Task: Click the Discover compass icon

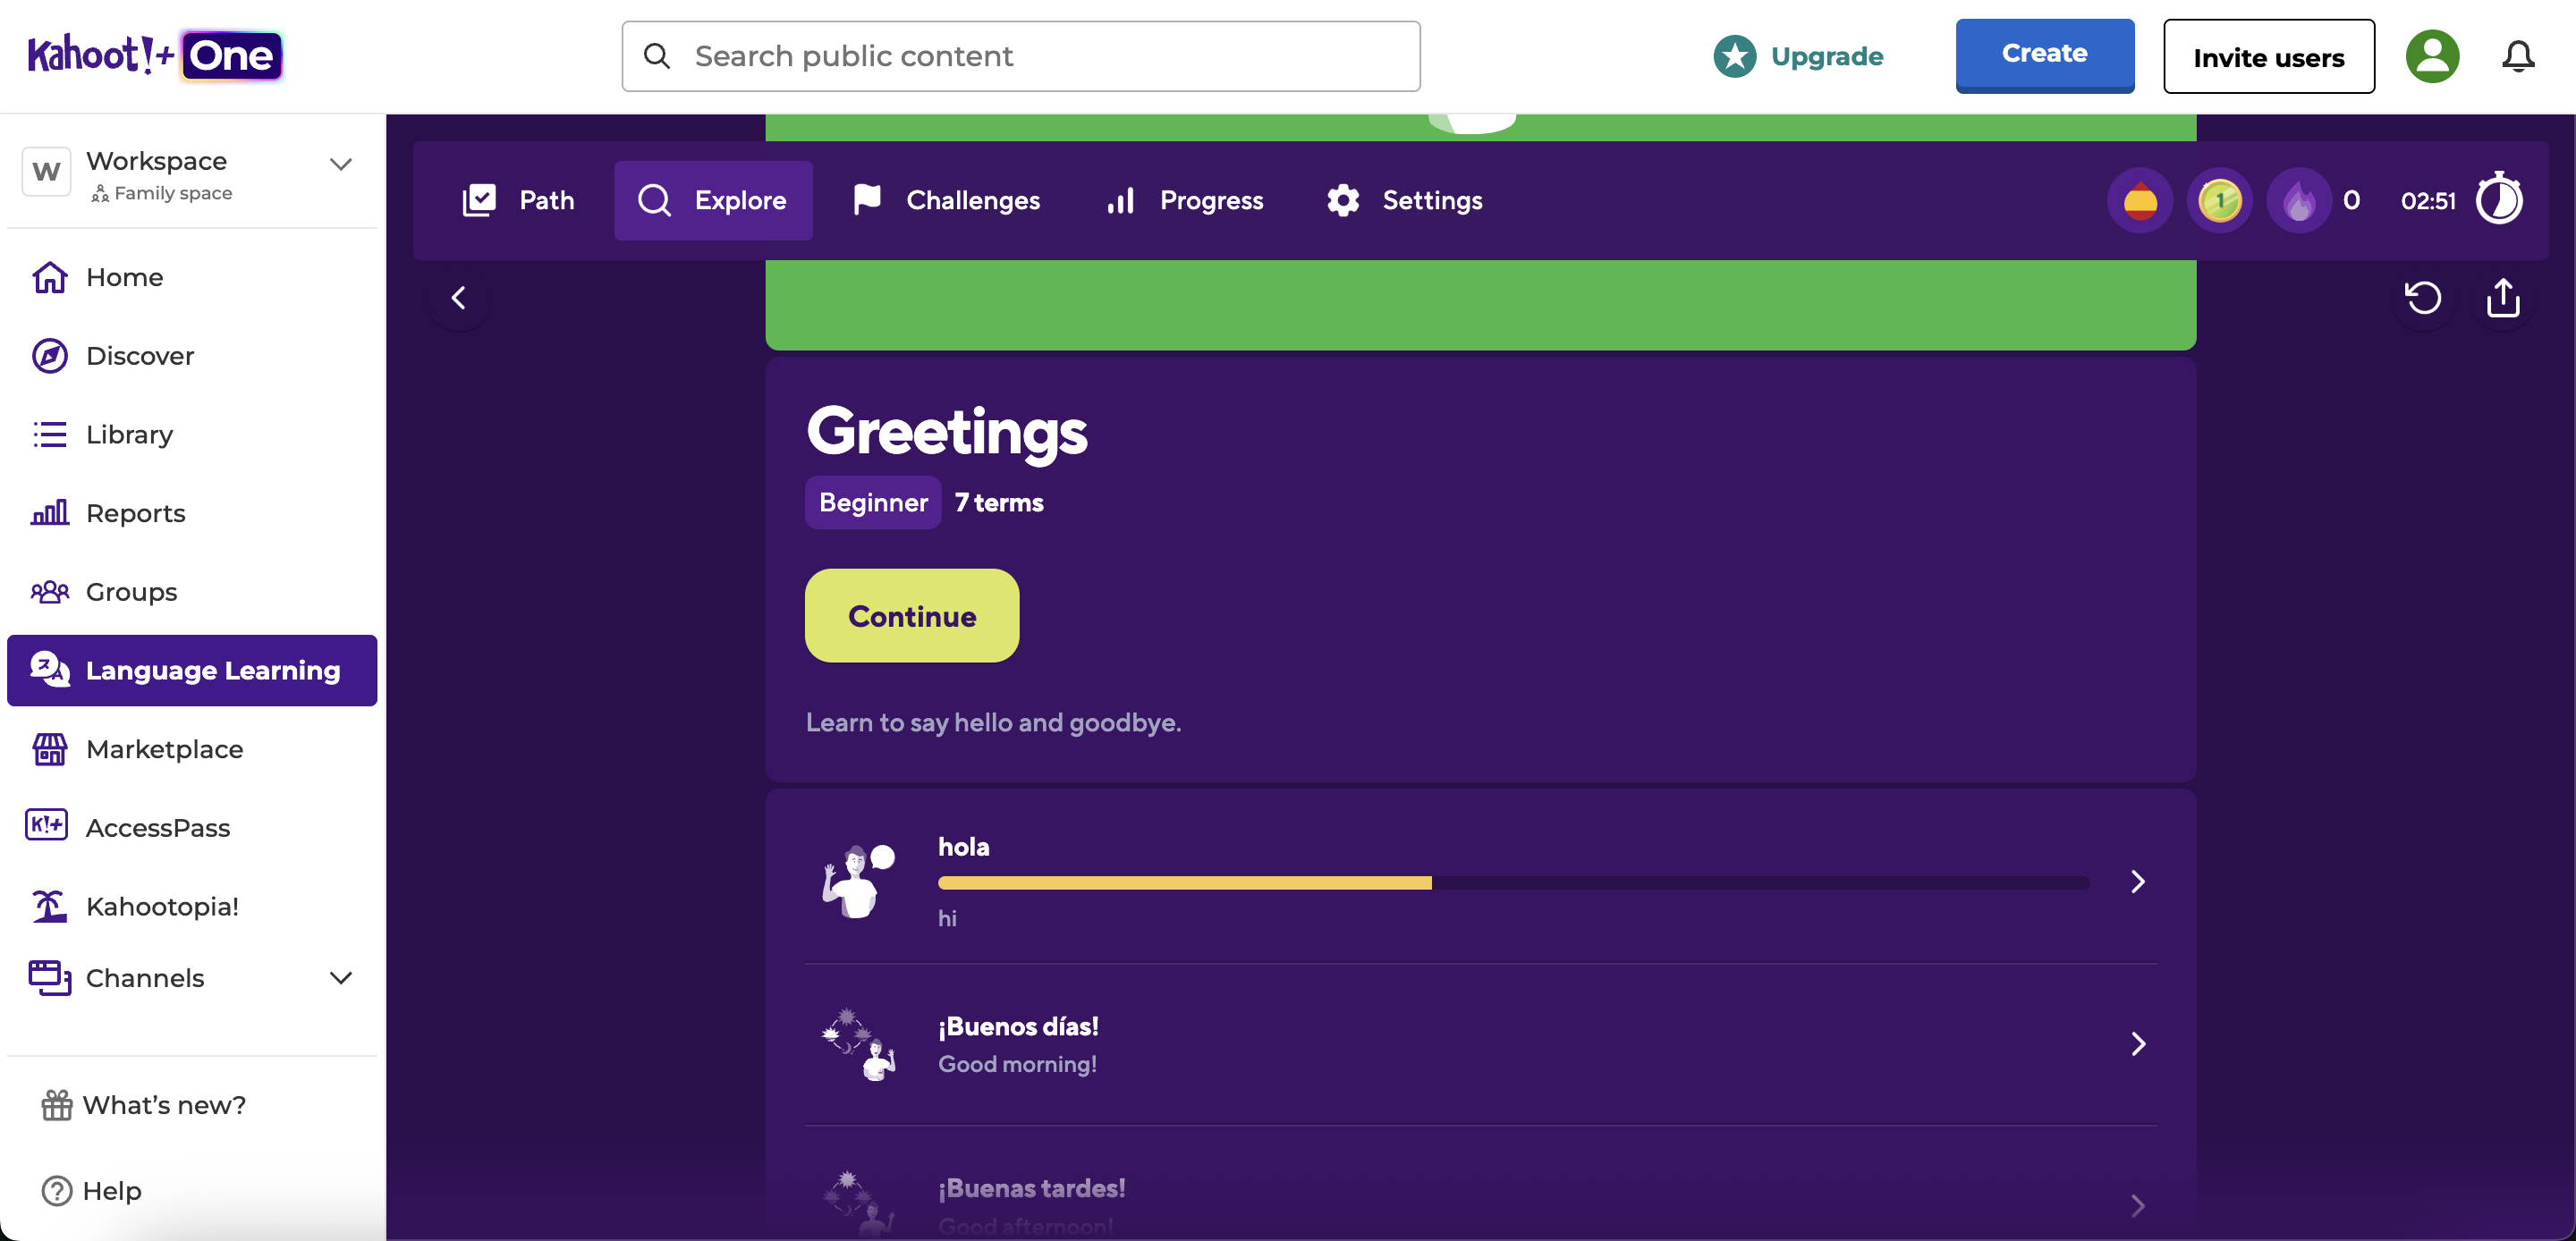Action: click(x=50, y=356)
